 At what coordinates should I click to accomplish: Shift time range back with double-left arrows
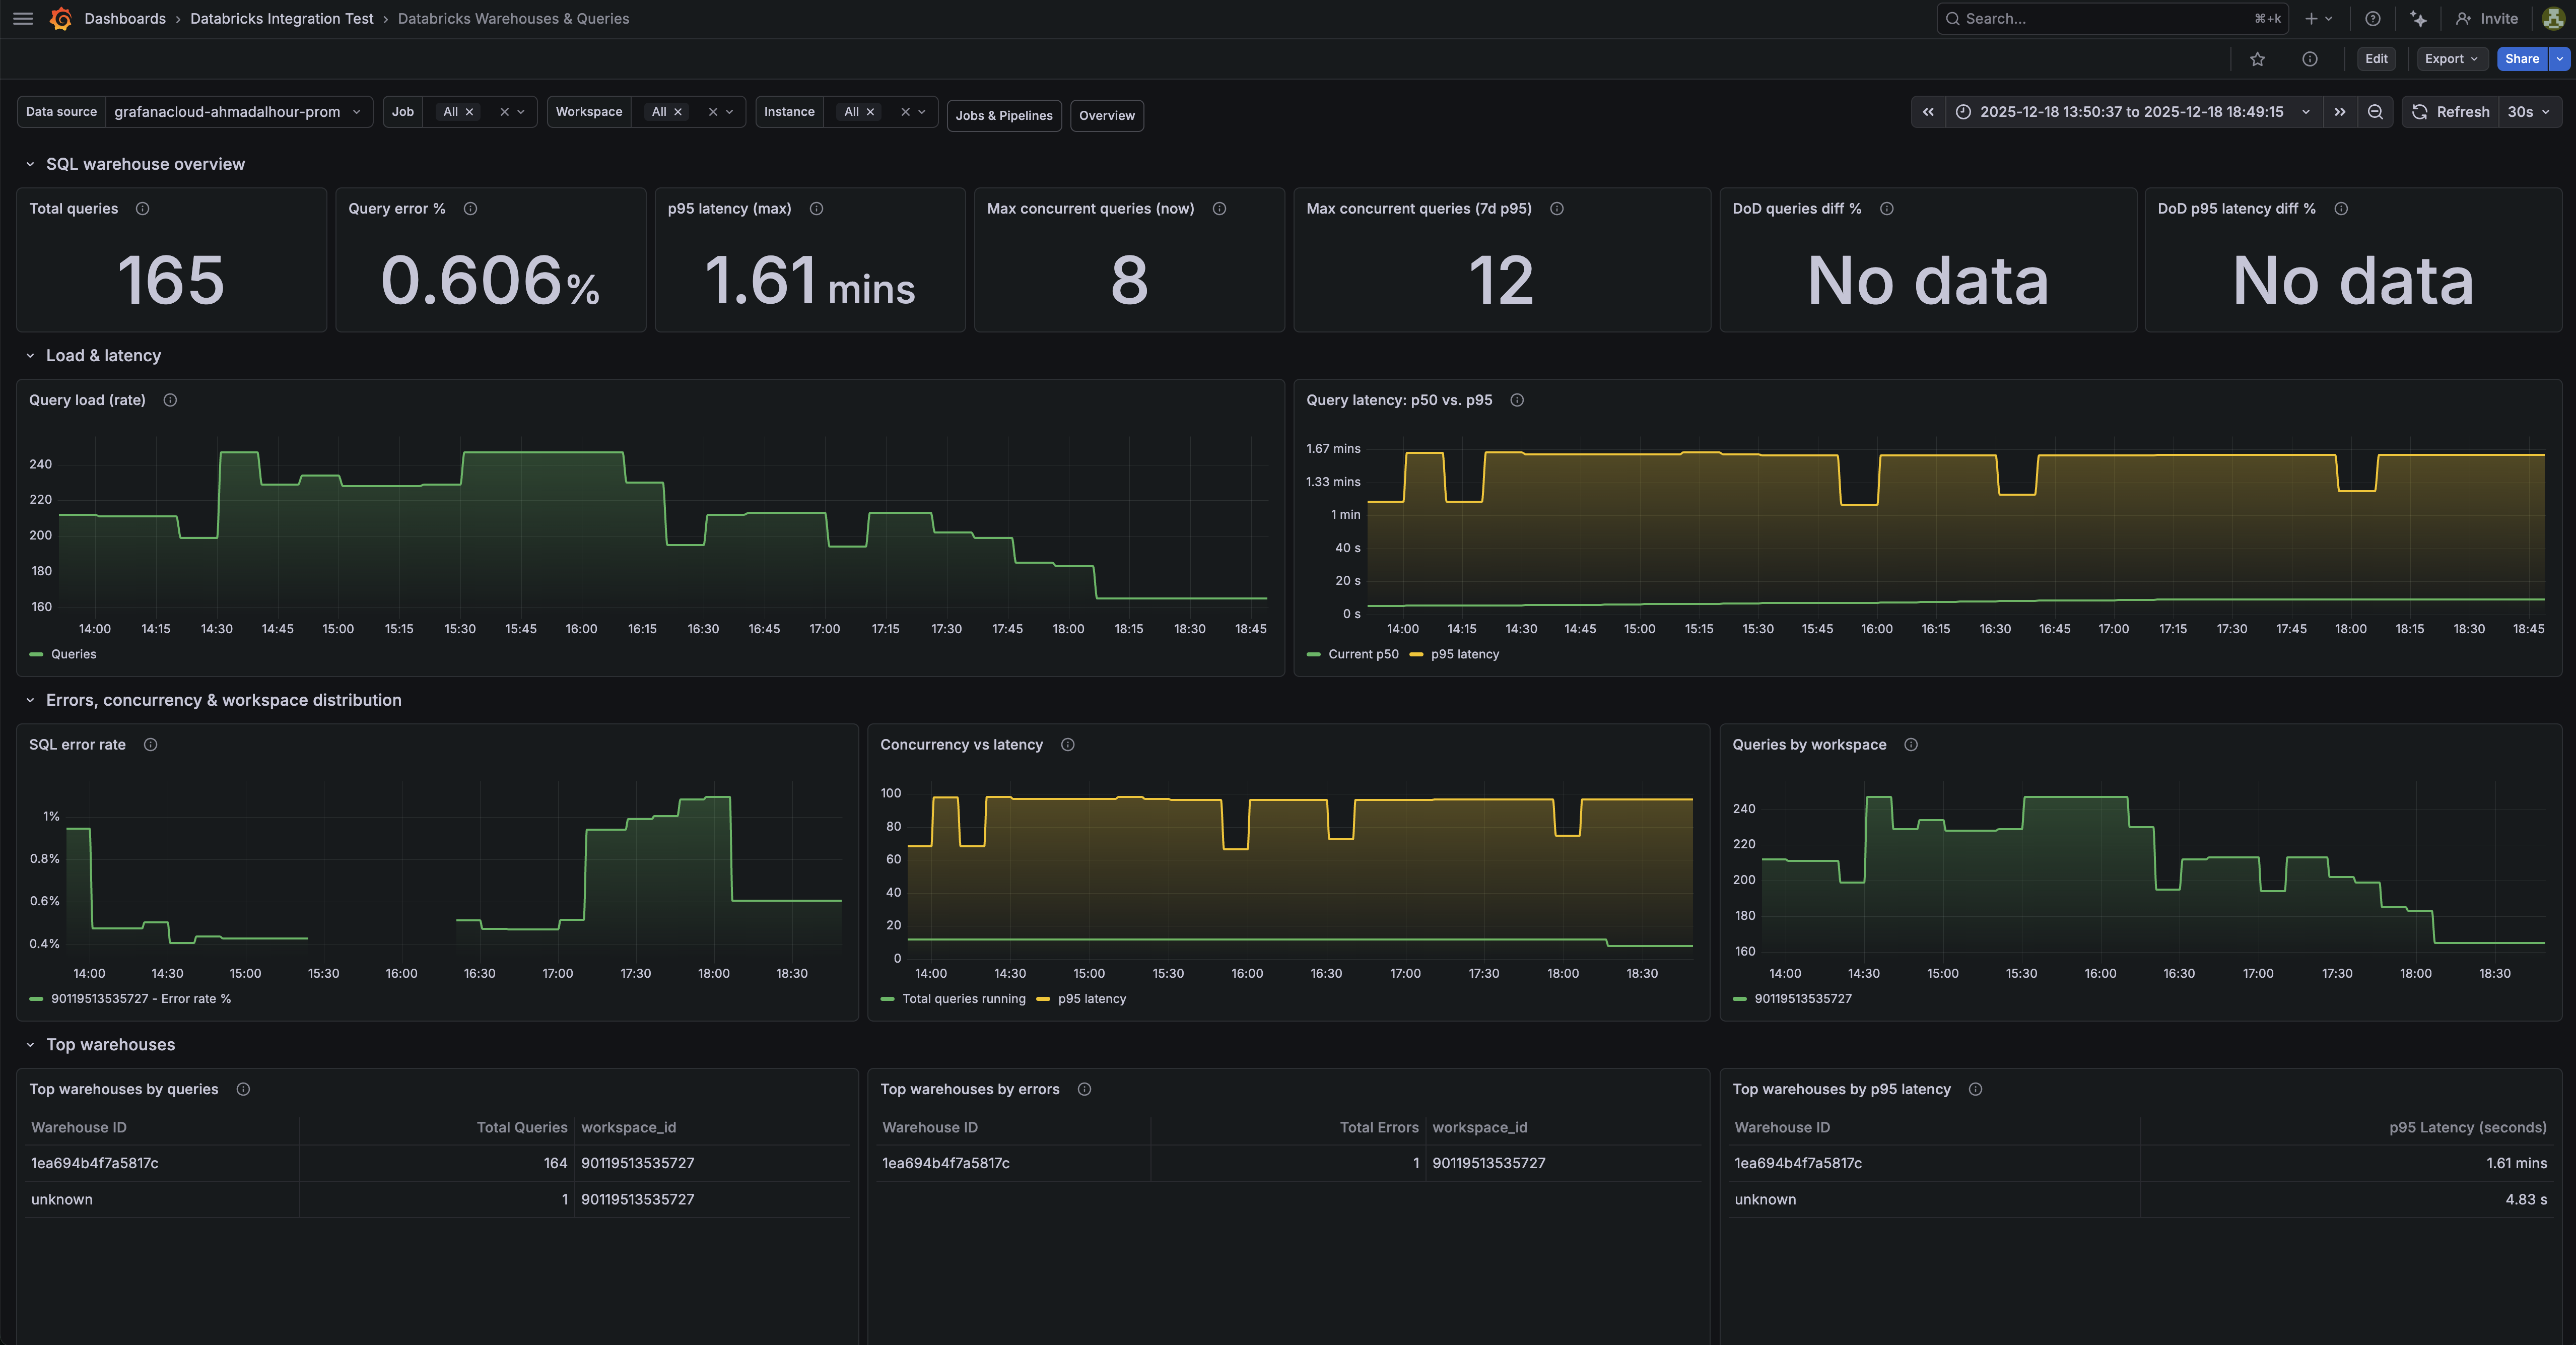point(1928,112)
